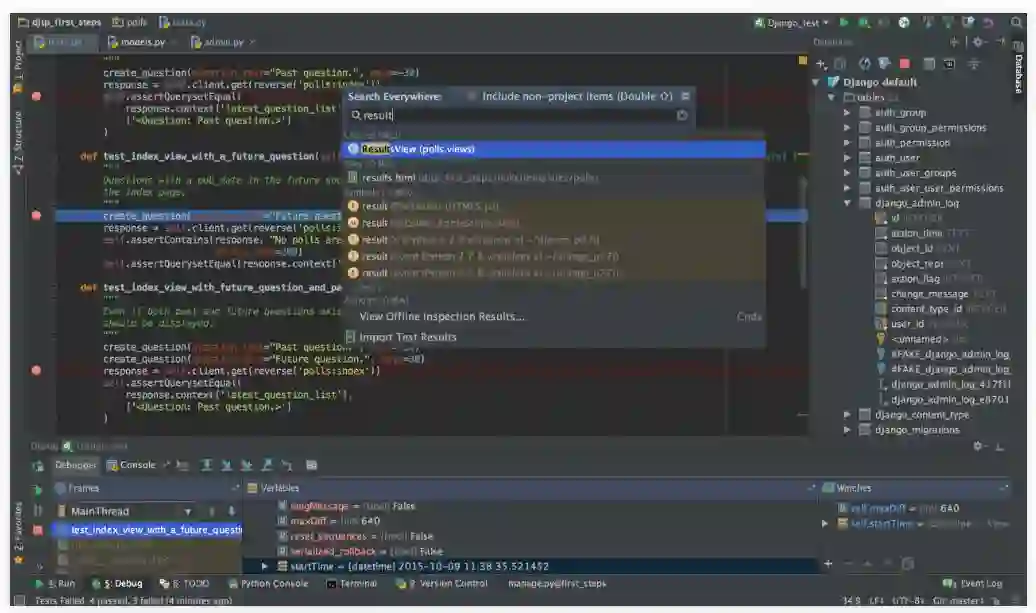Click the Step Out icon in debugger toolbar
1036x613 pixels.
tap(266, 465)
